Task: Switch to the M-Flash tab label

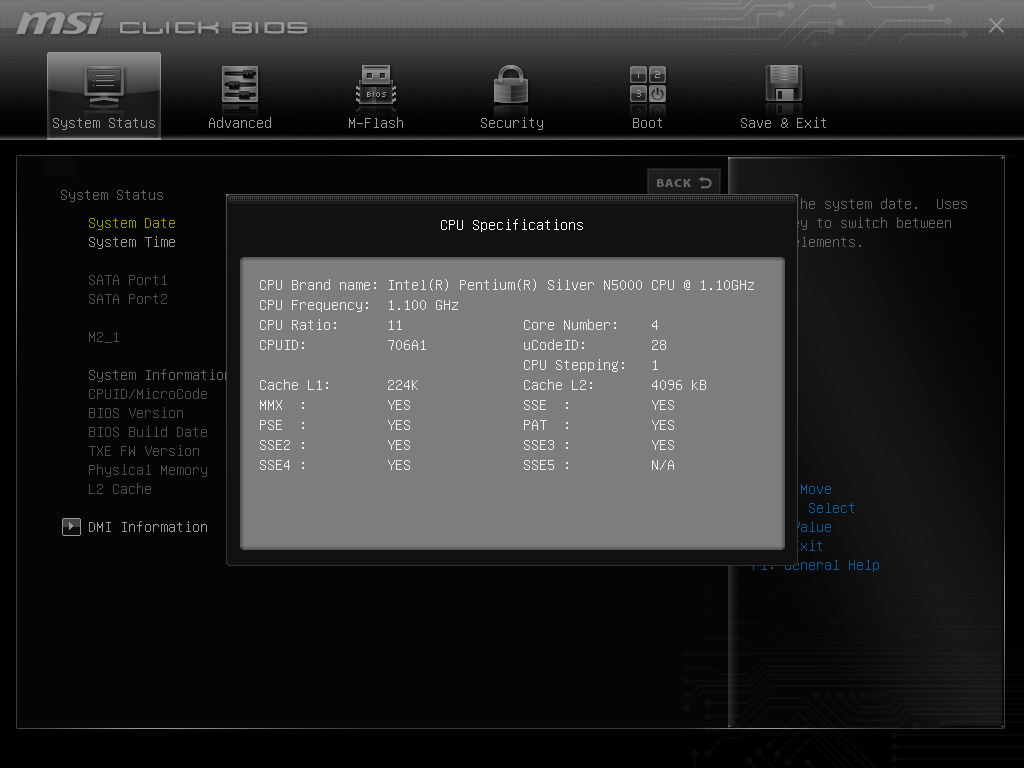Action: tap(376, 123)
